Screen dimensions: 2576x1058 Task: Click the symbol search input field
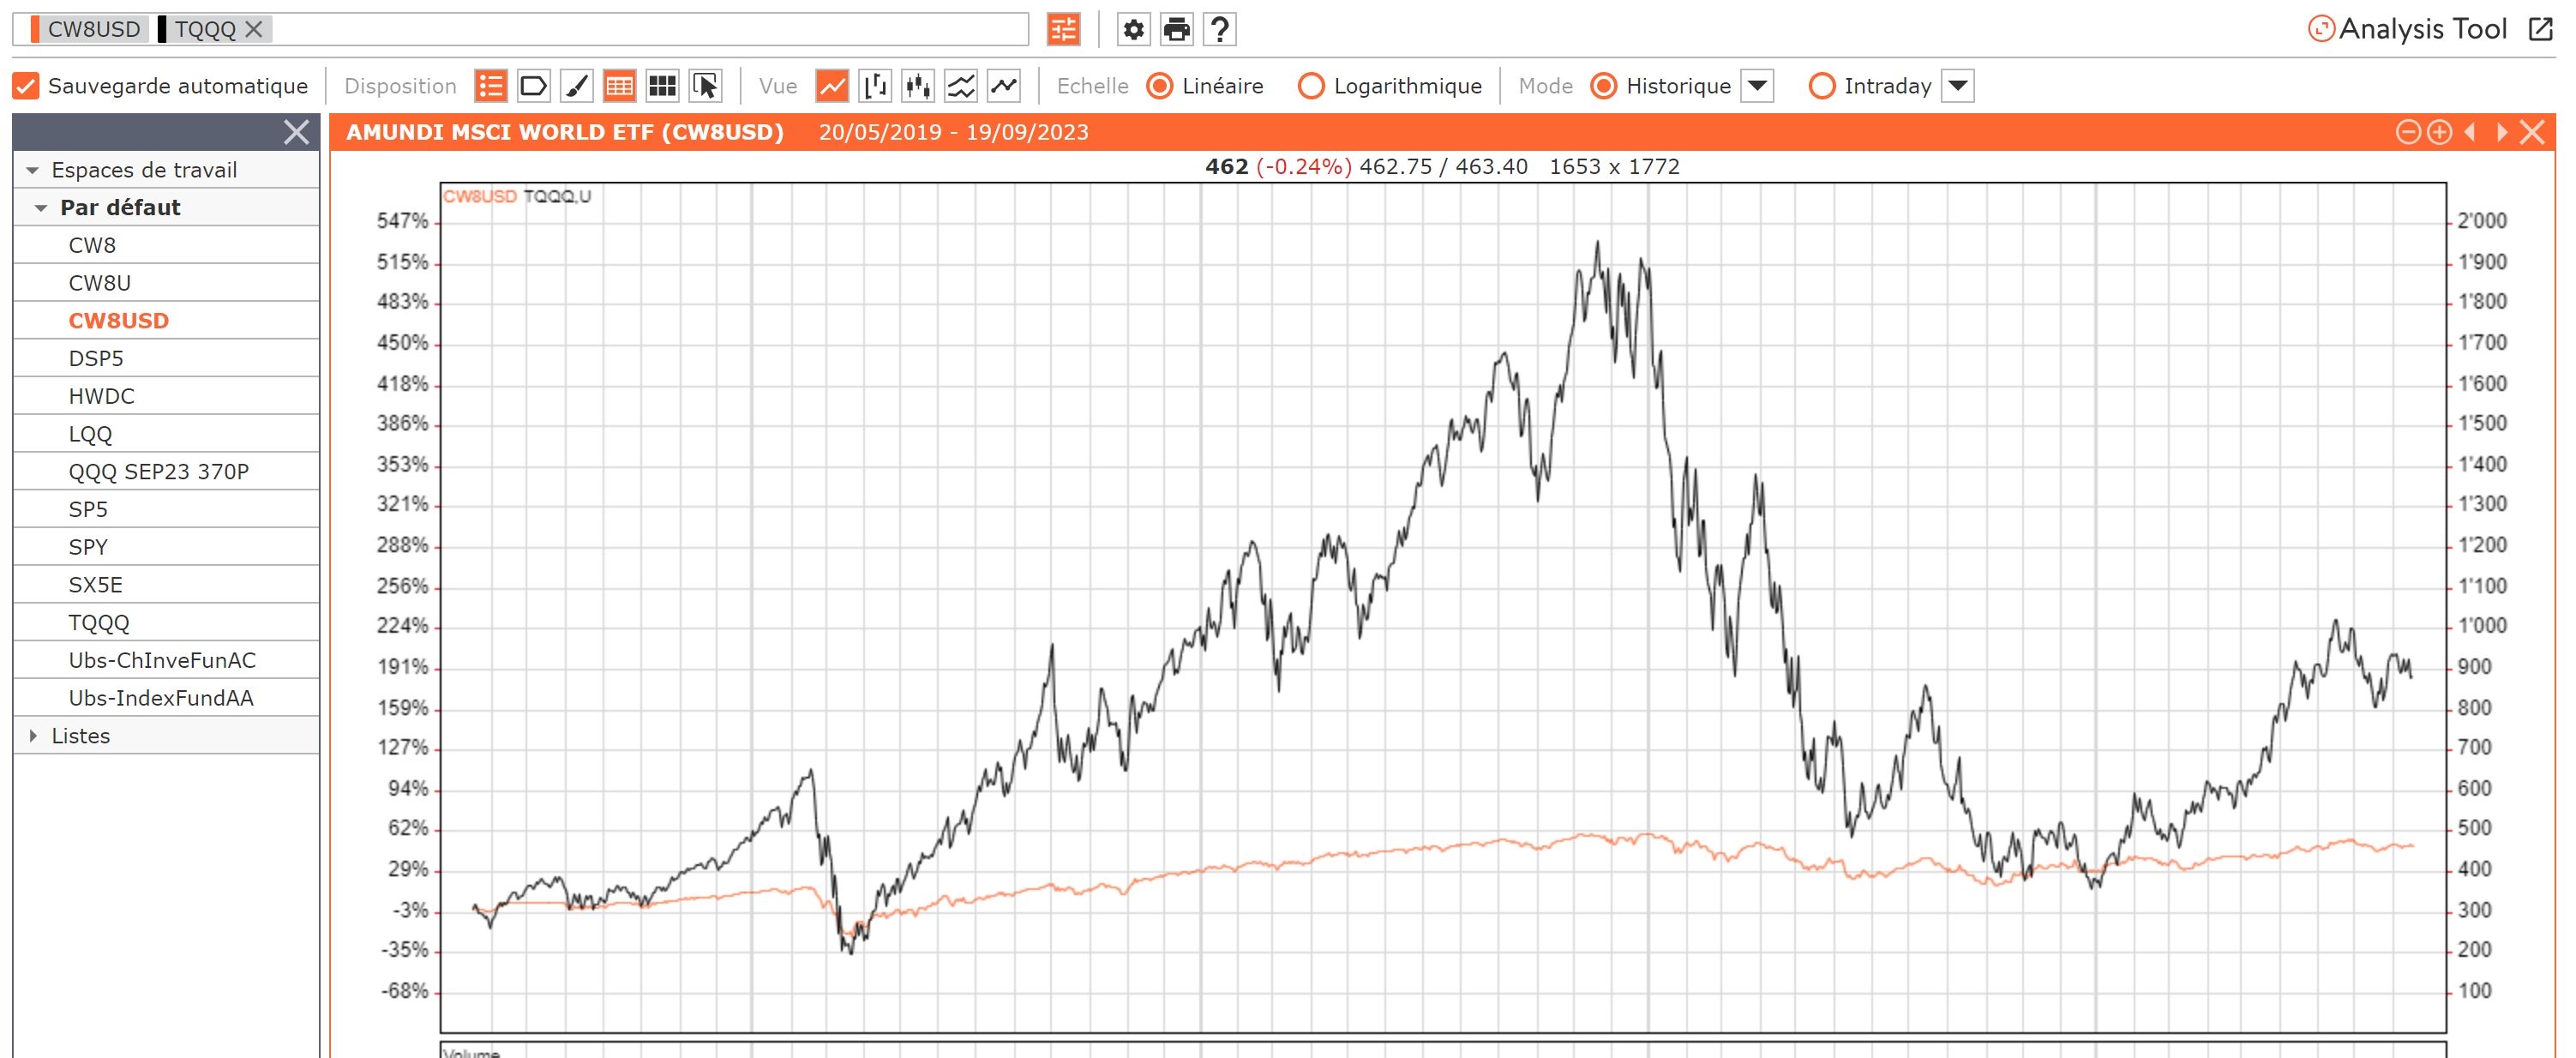click(x=650, y=29)
